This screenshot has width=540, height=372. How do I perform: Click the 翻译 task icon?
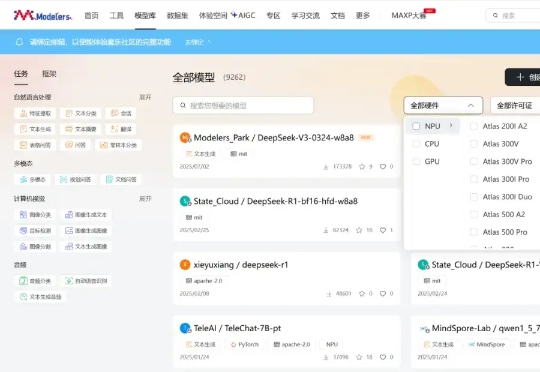click(x=115, y=129)
